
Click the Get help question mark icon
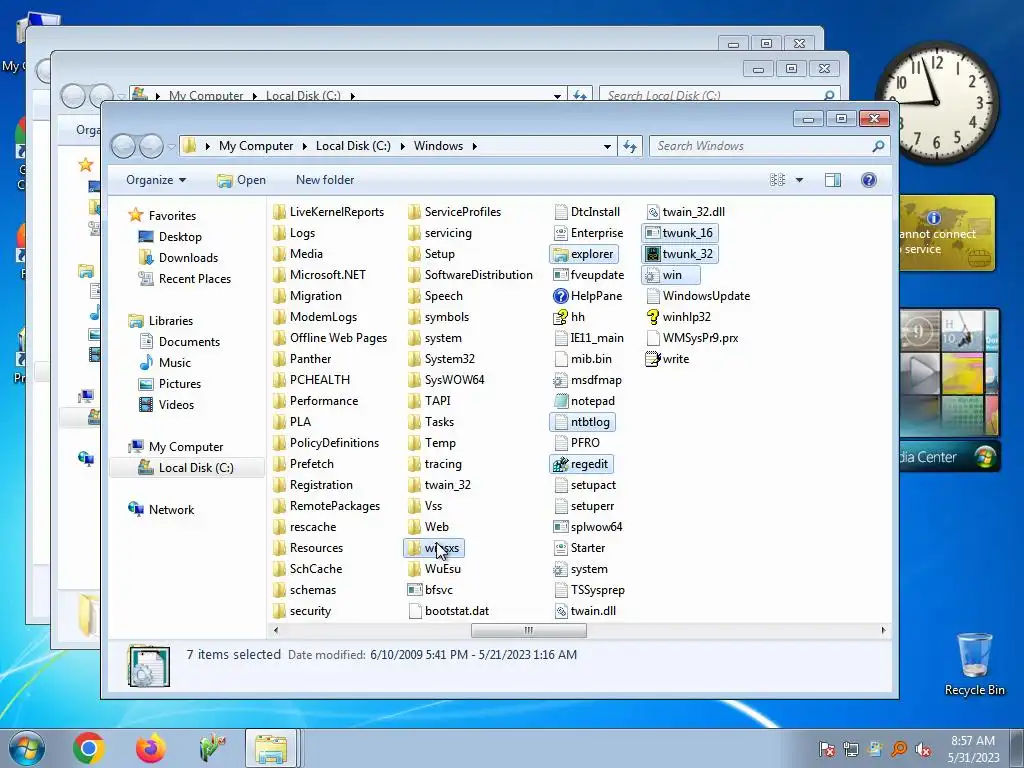[869, 180]
